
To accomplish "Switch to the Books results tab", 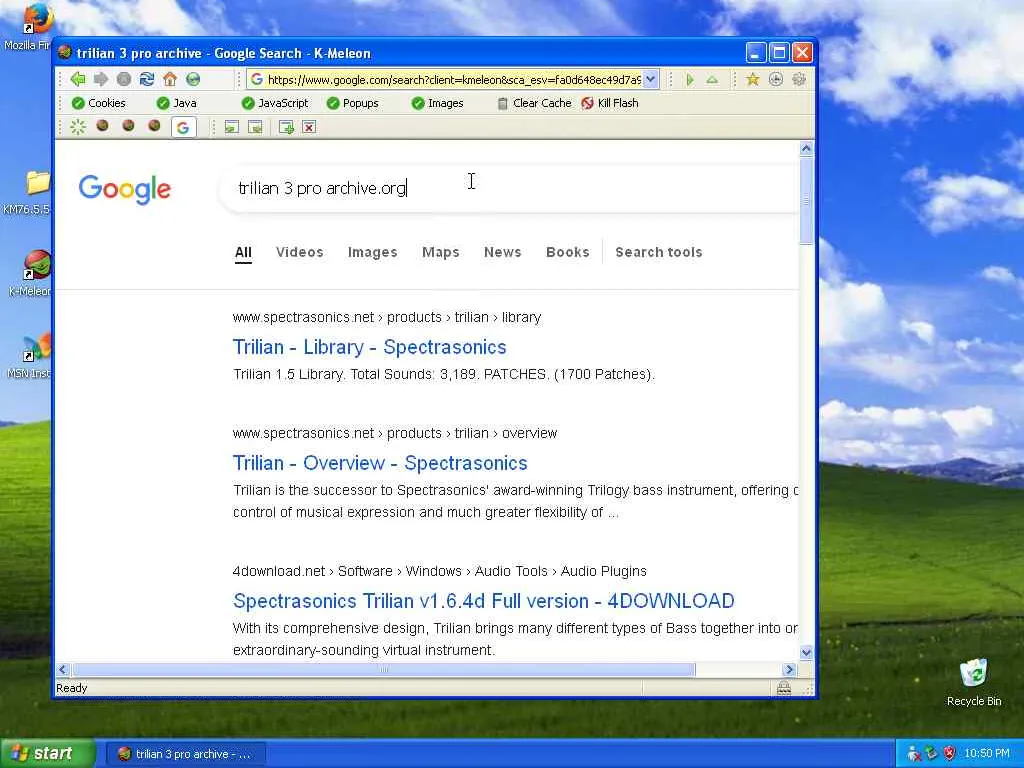I will coord(568,252).
